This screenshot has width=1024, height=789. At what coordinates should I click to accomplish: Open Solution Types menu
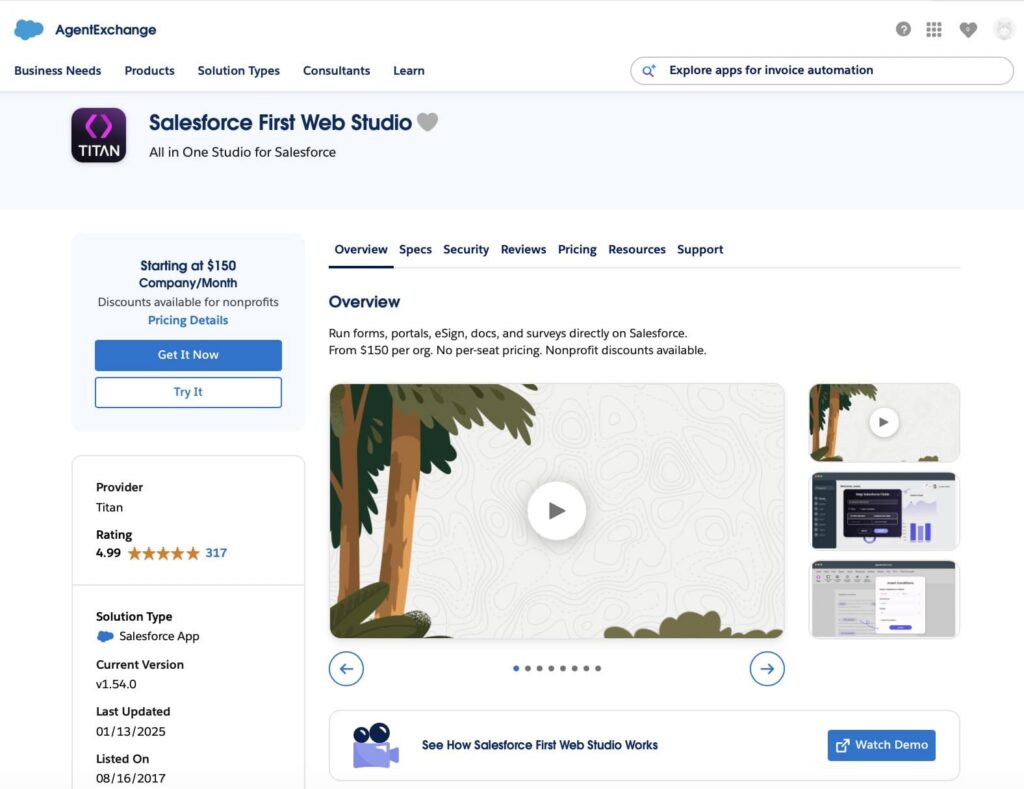[238, 71]
